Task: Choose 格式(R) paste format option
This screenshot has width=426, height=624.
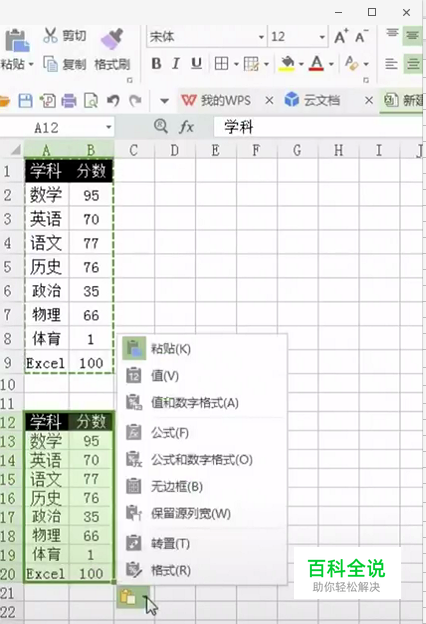Action: (203, 570)
